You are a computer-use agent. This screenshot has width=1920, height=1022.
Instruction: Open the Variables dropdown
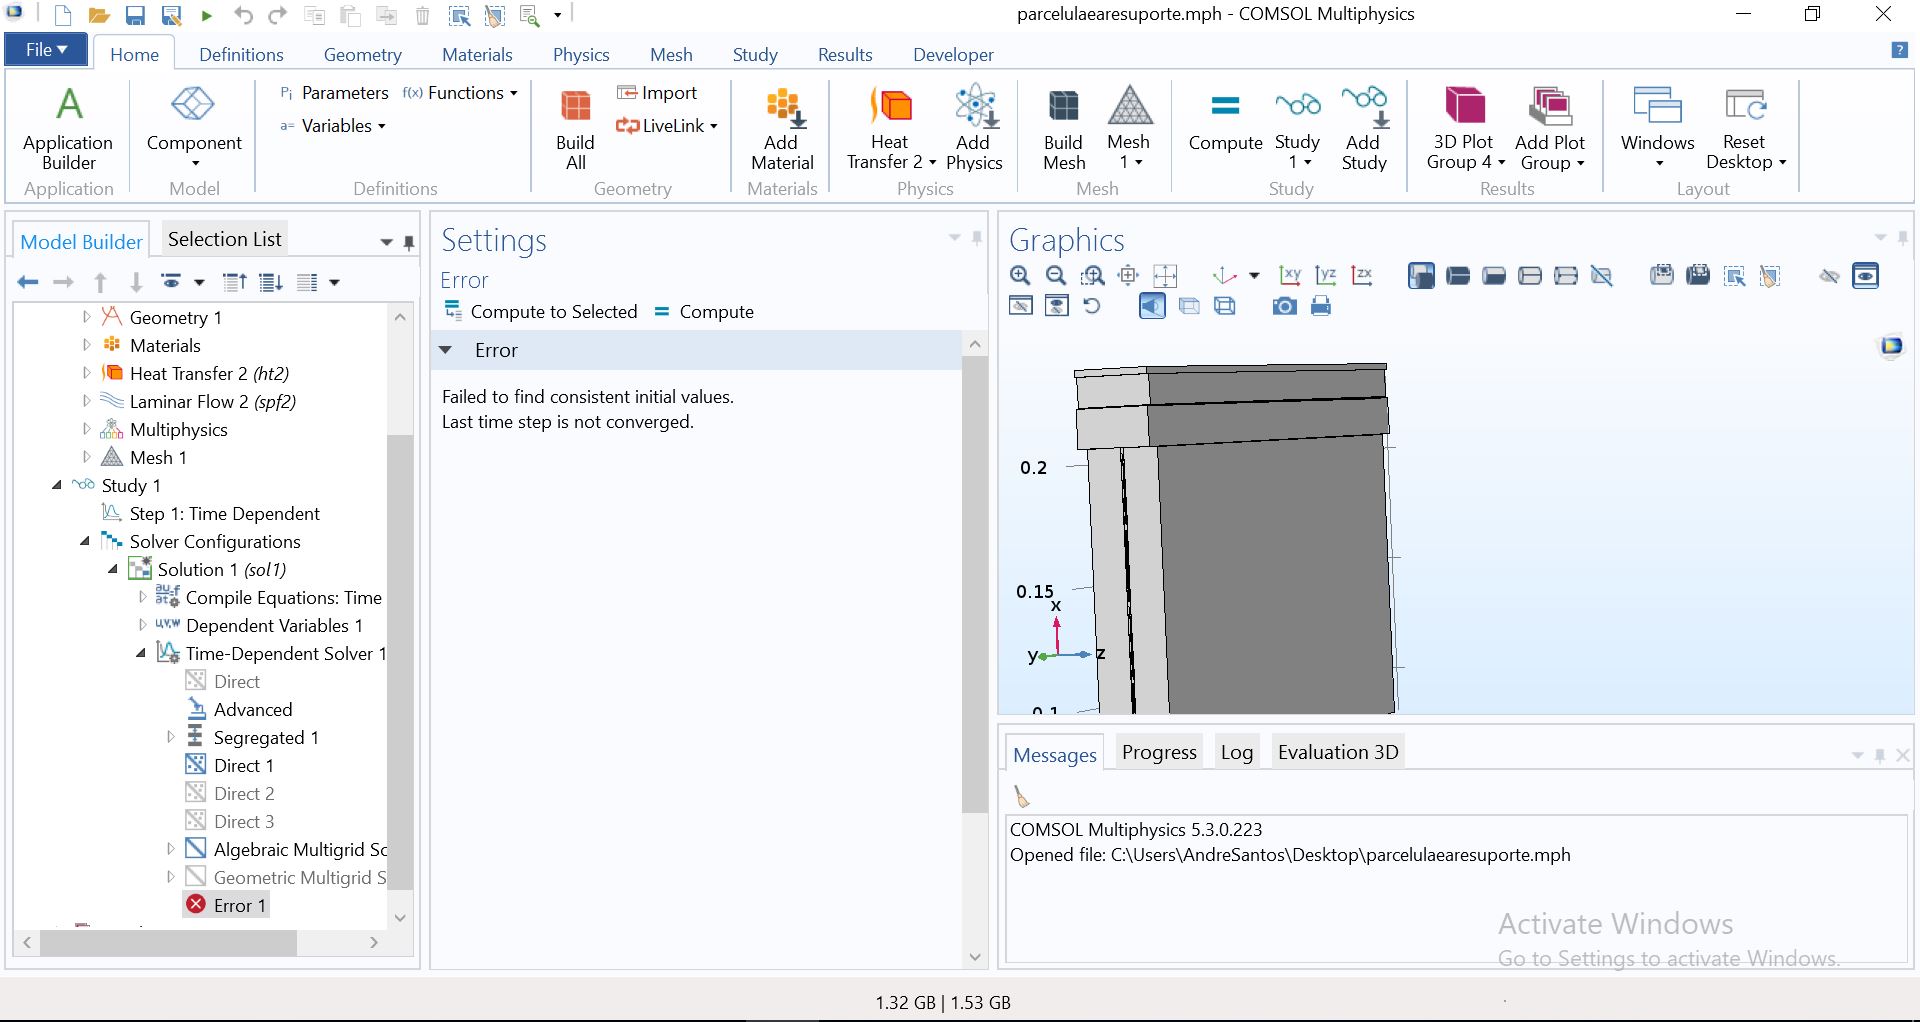[x=334, y=126]
